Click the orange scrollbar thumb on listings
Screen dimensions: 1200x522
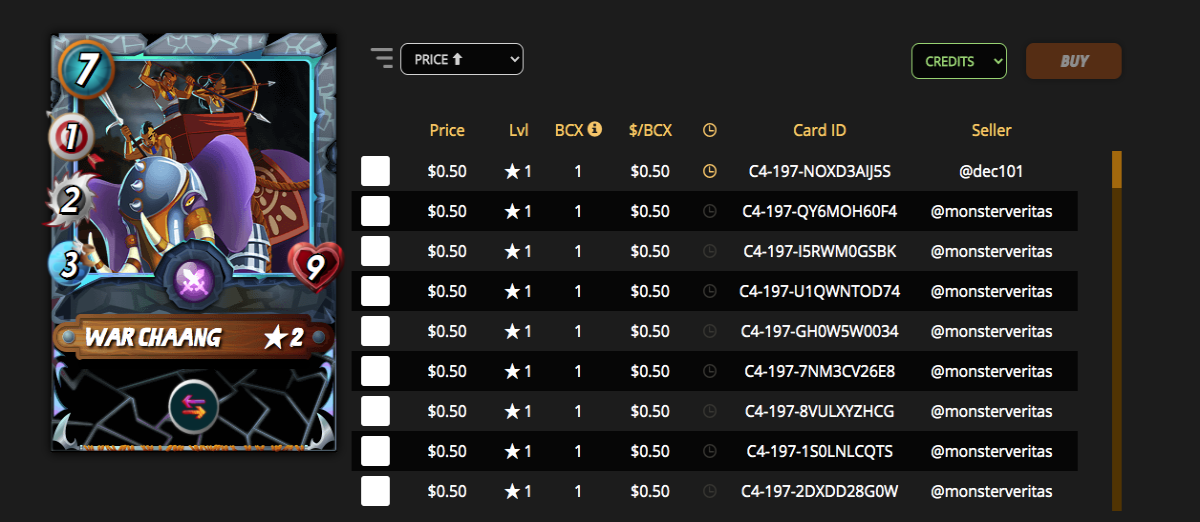coord(1117,169)
